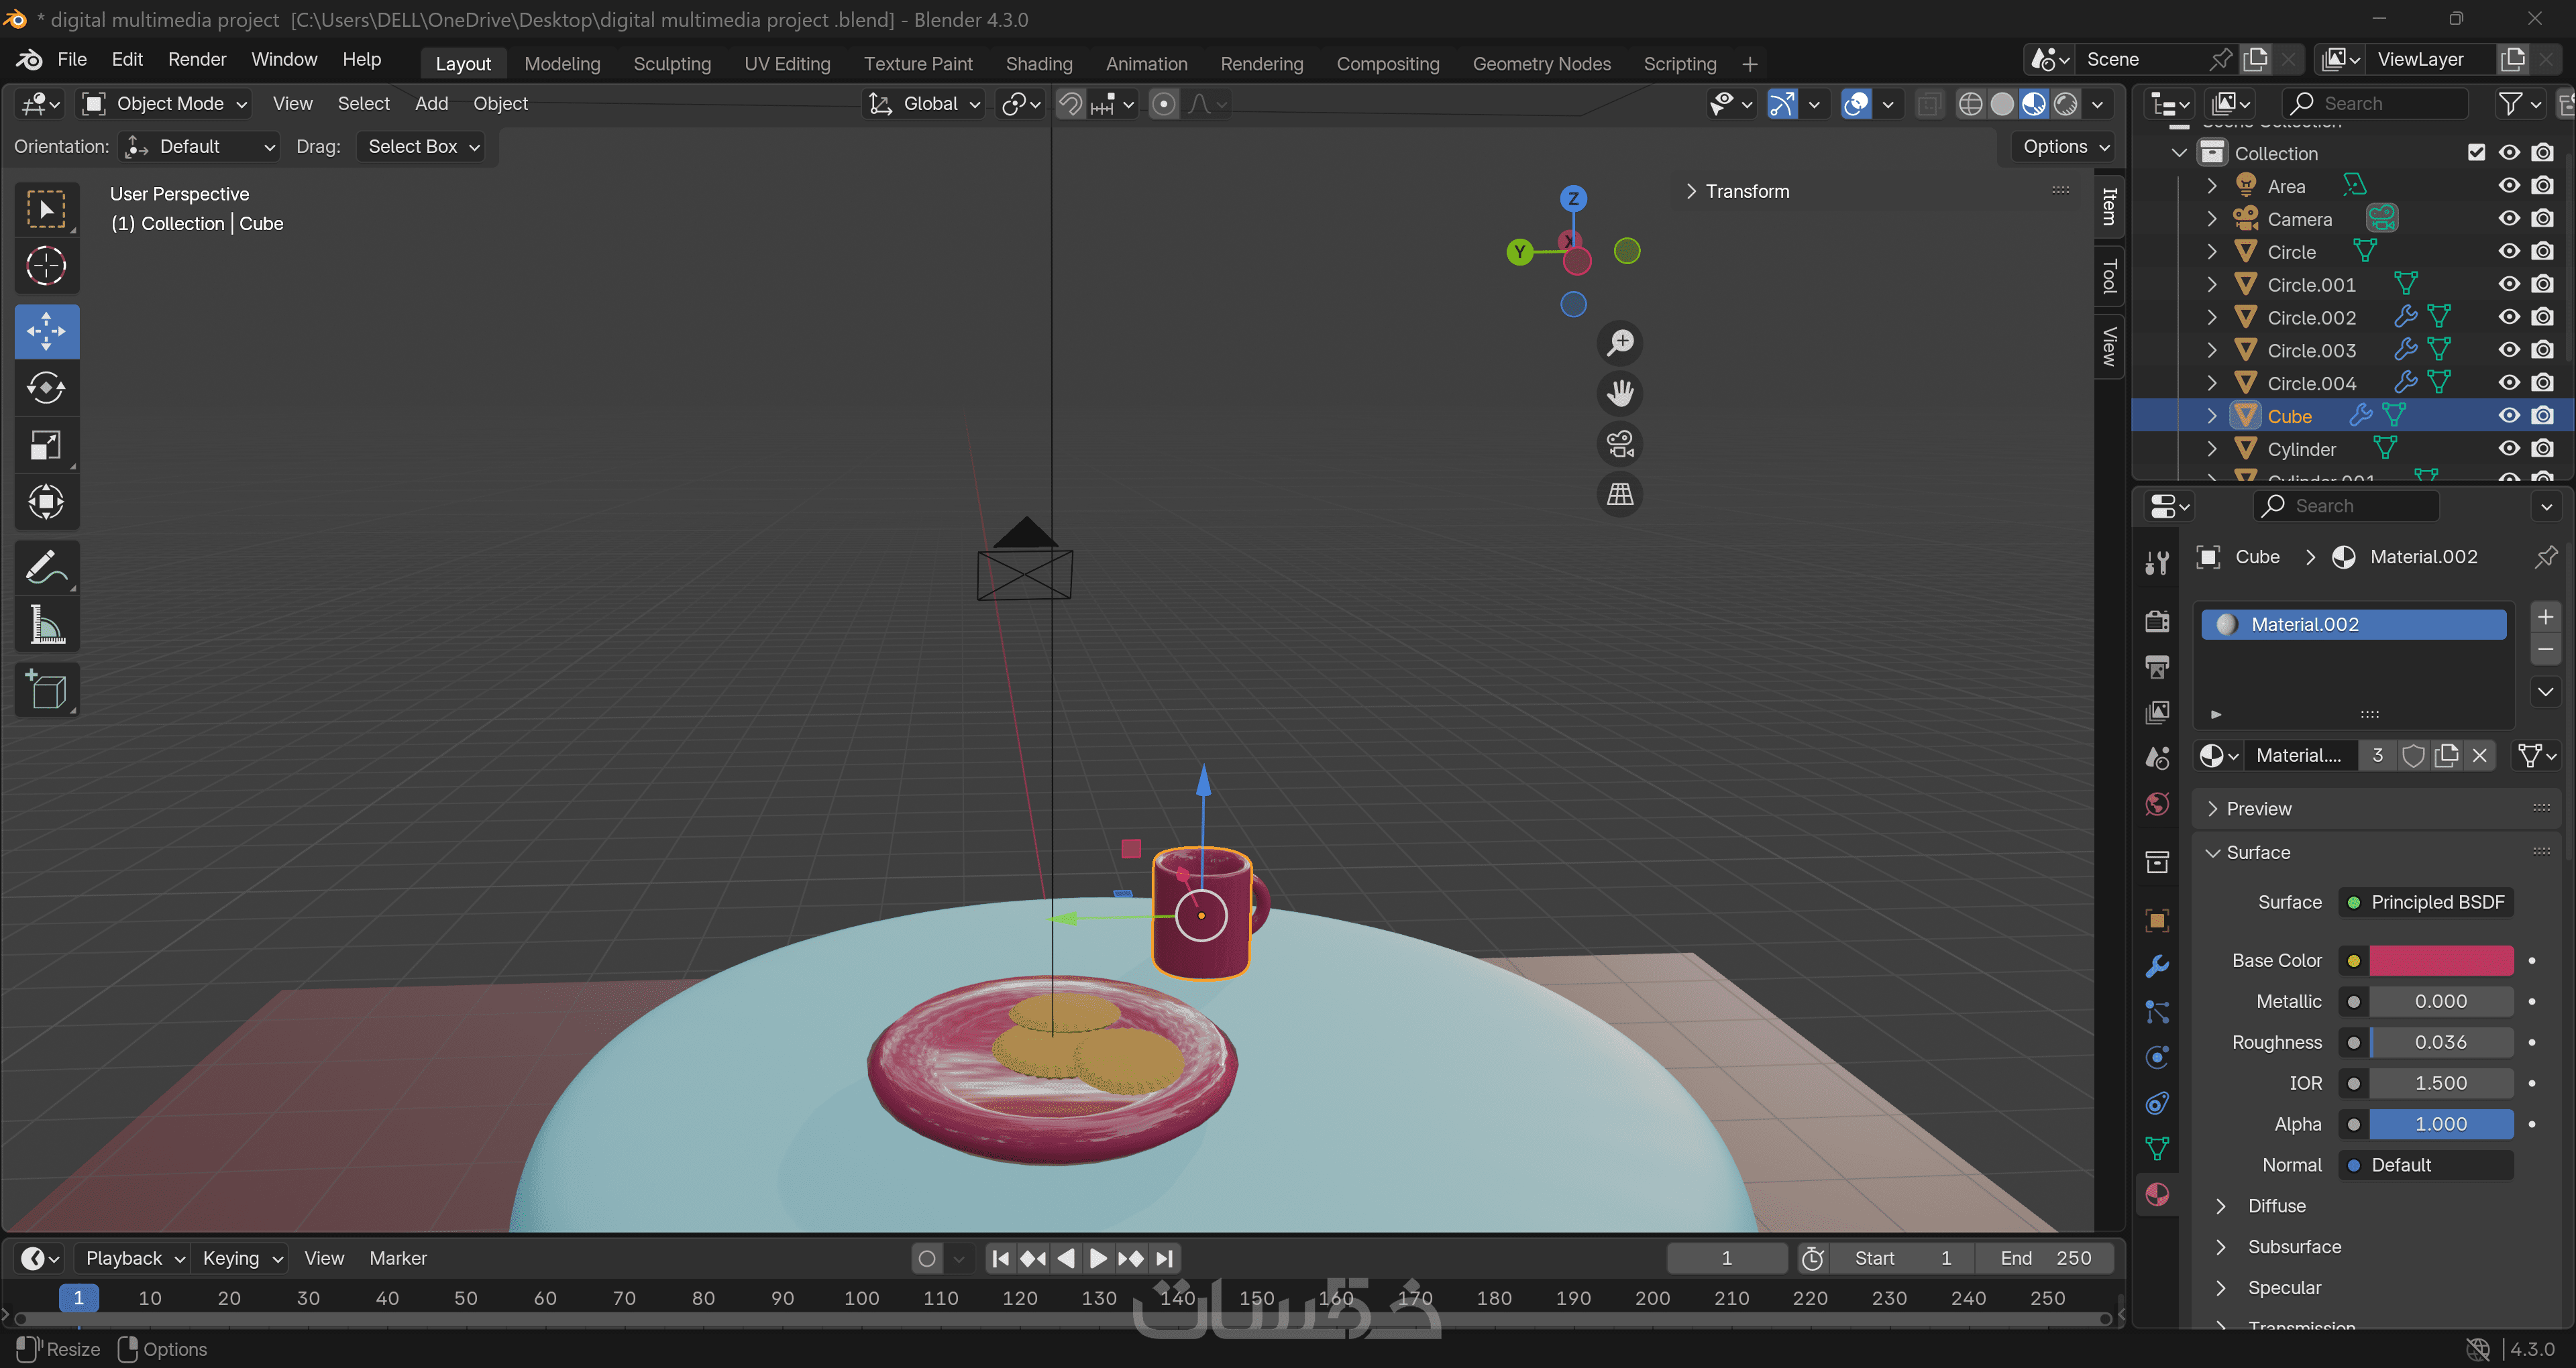Toggle camera view in viewport
Screen dimensions: 2576x1368
coord(1620,444)
